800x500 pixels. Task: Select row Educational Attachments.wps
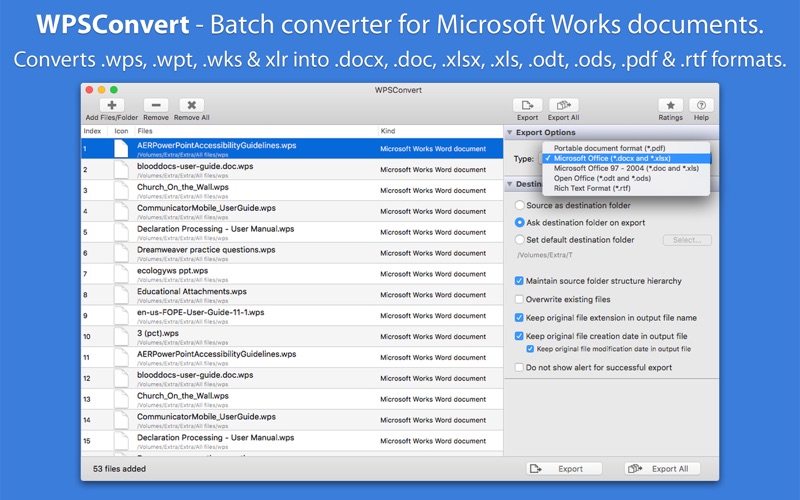point(292,295)
